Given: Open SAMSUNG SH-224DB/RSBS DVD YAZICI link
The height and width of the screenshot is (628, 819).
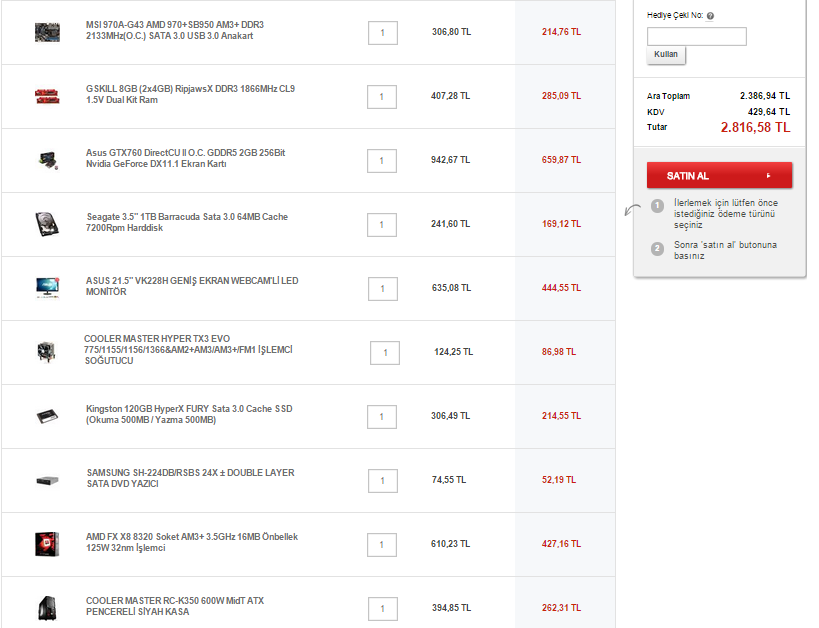Looking at the screenshot, I should pyautogui.click(x=191, y=478).
